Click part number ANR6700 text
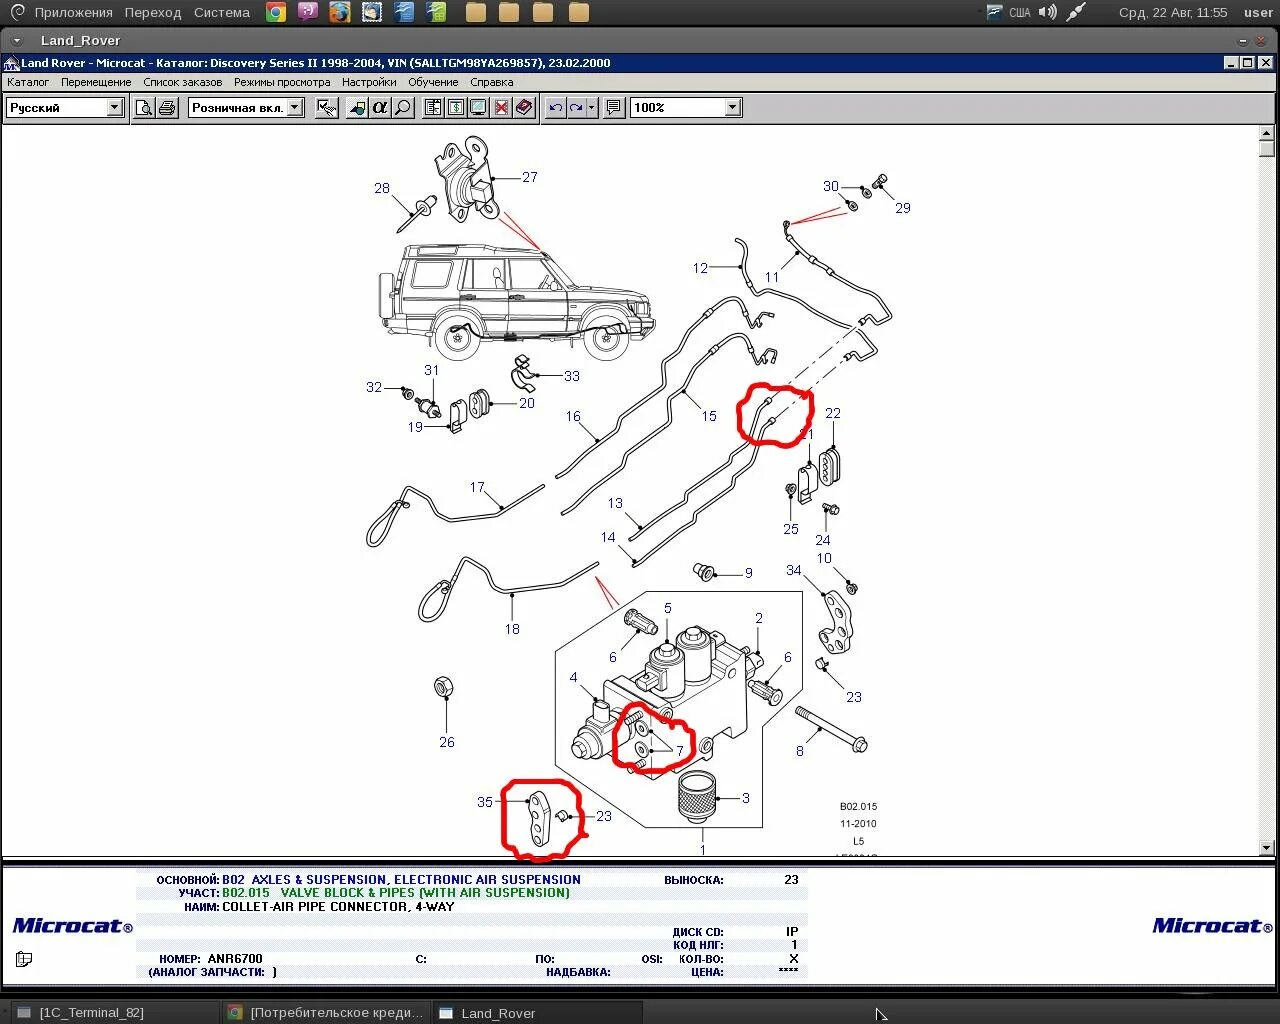1280x1024 pixels. click(x=235, y=959)
